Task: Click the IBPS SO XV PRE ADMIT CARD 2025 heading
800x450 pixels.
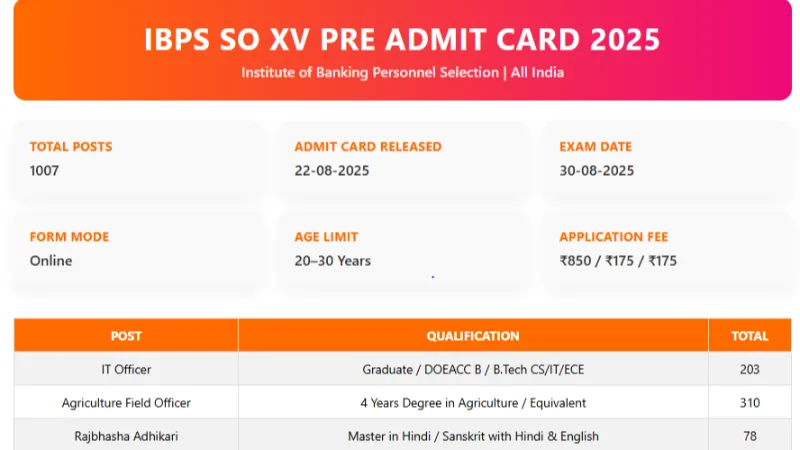Action: pos(402,39)
